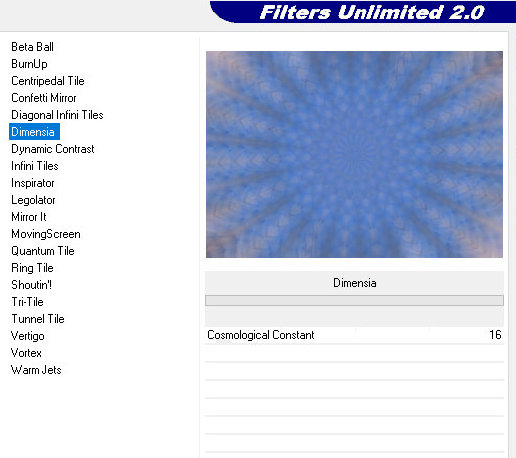
Task: Select Mirror It filter
Action: (29, 217)
